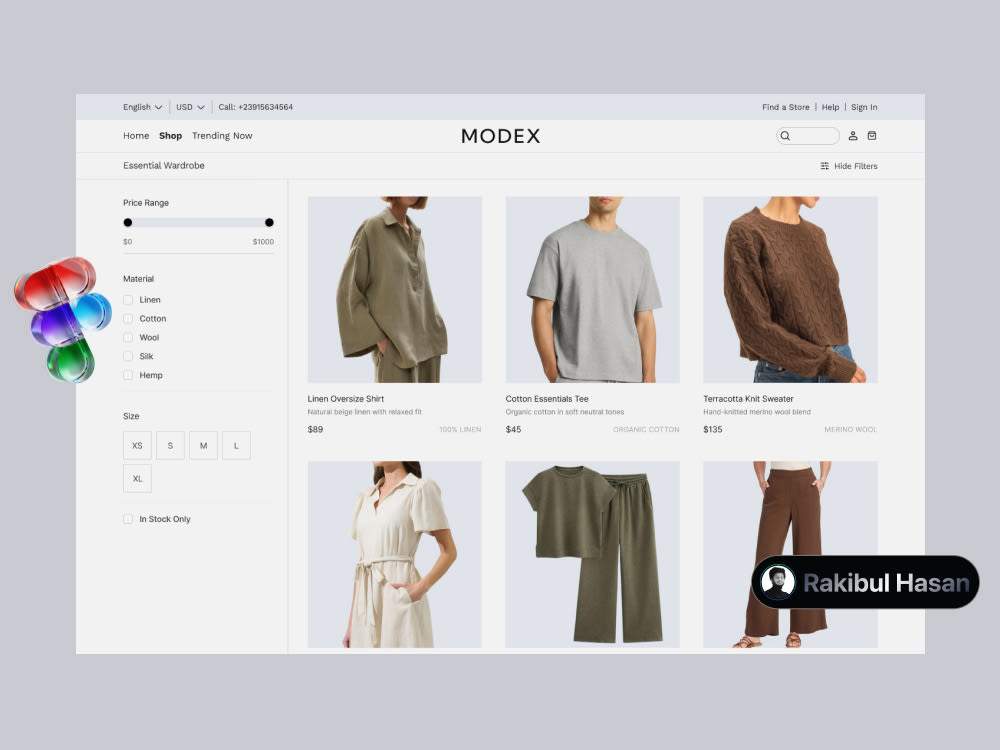The height and width of the screenshot is (750, 1000).
Task: Tick the Linen material checkbox
Action: pos(128,300)
